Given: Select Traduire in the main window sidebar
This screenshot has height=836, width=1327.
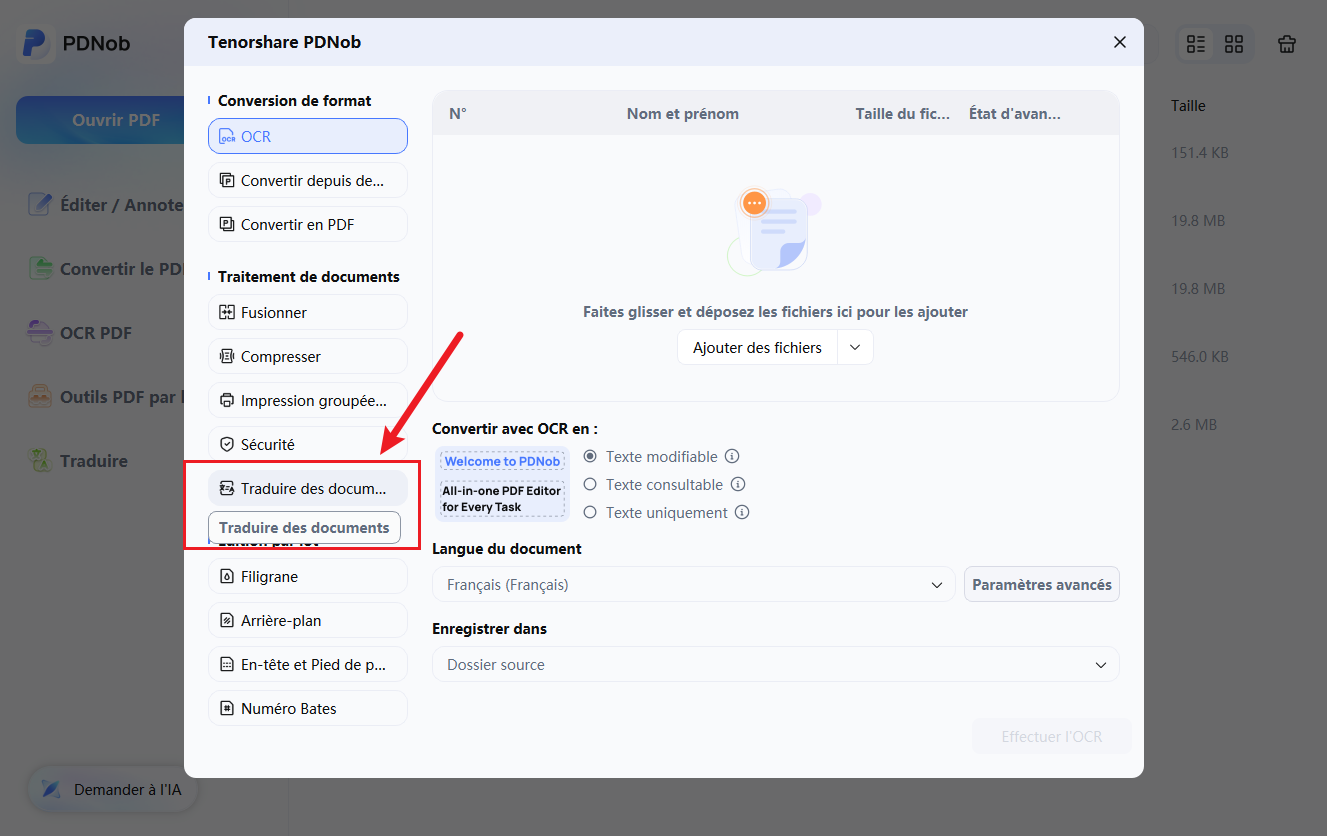Looking at the screenshot, I should point(78,461).
